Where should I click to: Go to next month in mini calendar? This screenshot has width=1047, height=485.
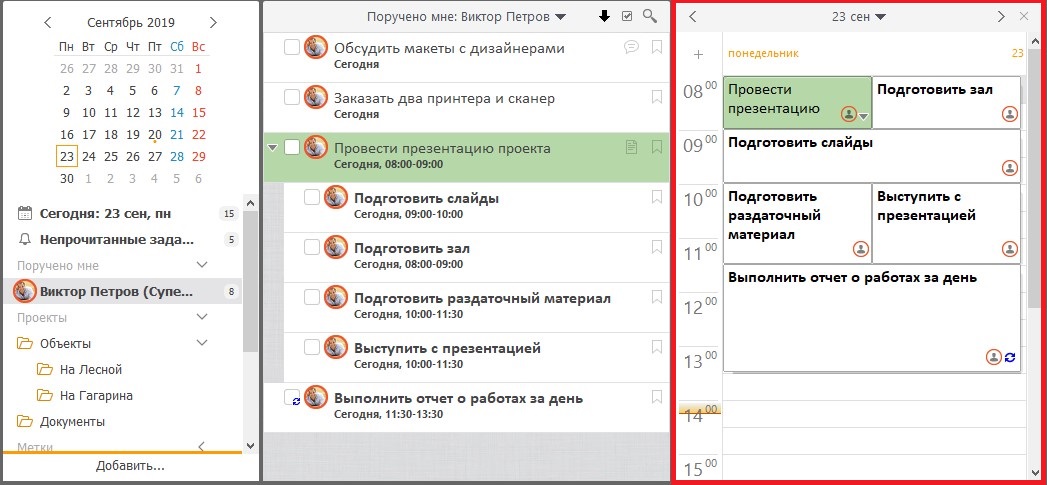point(213,23)
